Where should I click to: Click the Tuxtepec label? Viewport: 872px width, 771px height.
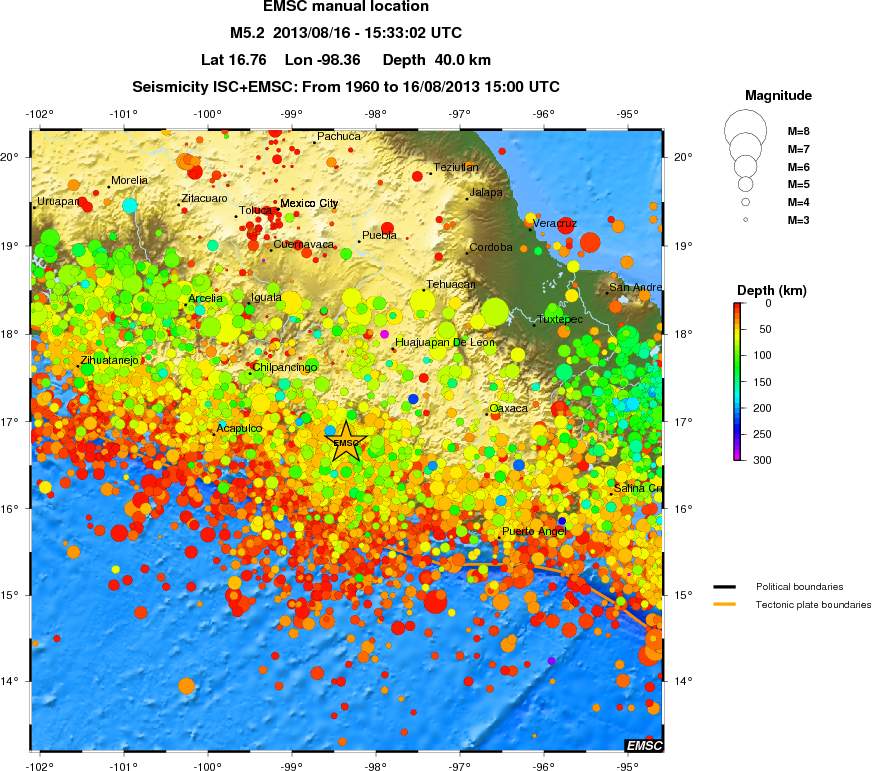[560, 319]
